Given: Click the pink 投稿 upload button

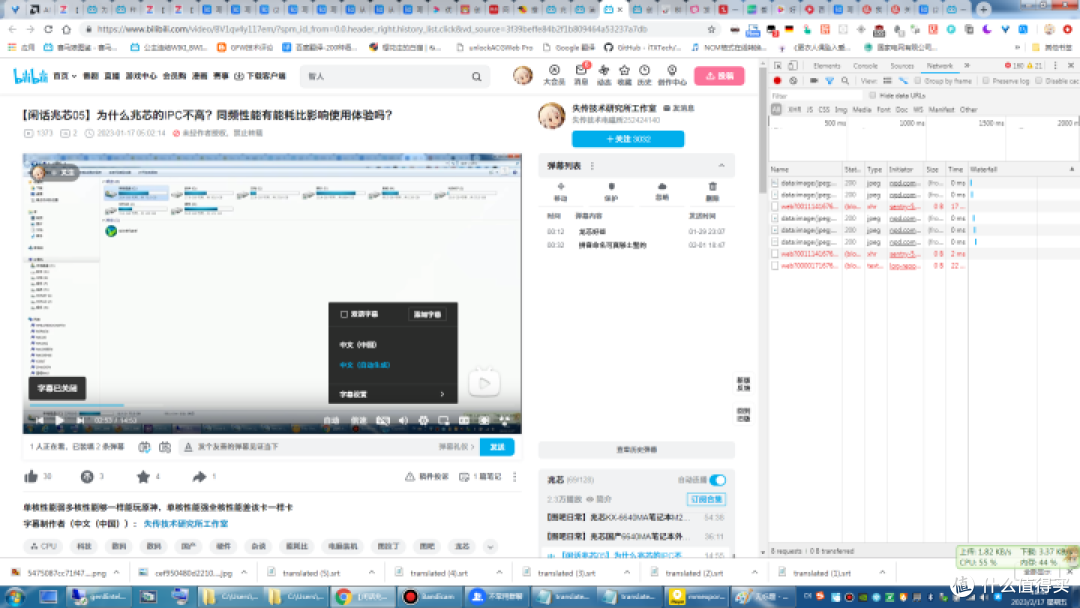Looking at the screenshot, I should click(719, 76).
